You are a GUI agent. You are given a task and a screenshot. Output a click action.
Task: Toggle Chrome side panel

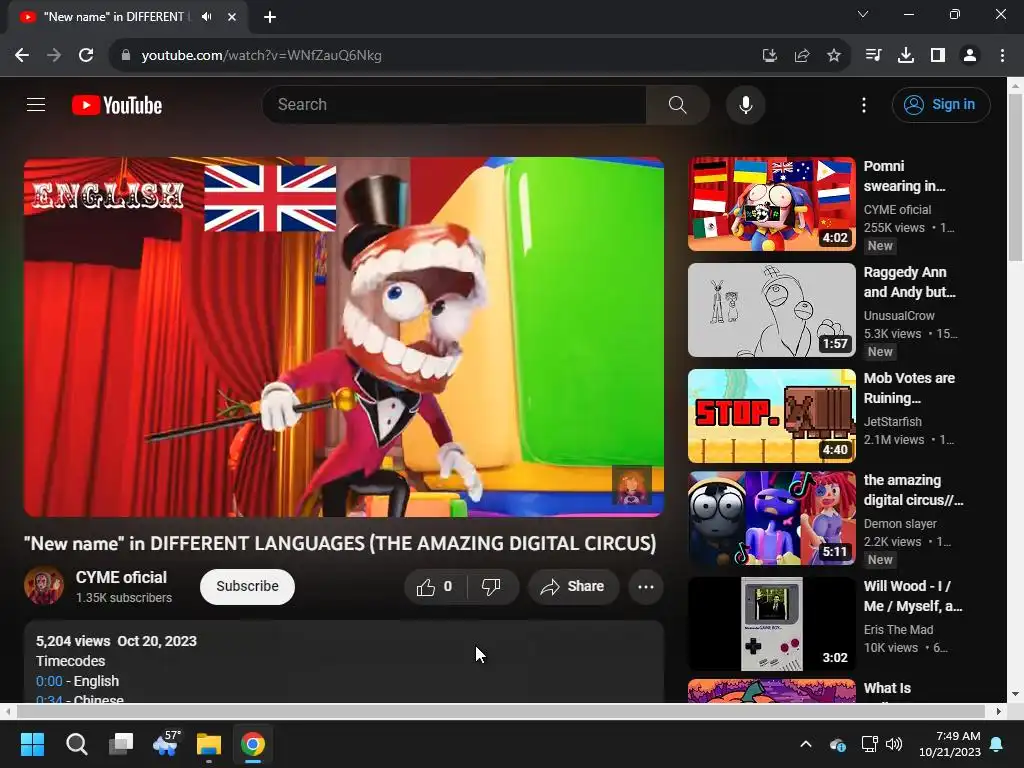[x=937, y=56]
